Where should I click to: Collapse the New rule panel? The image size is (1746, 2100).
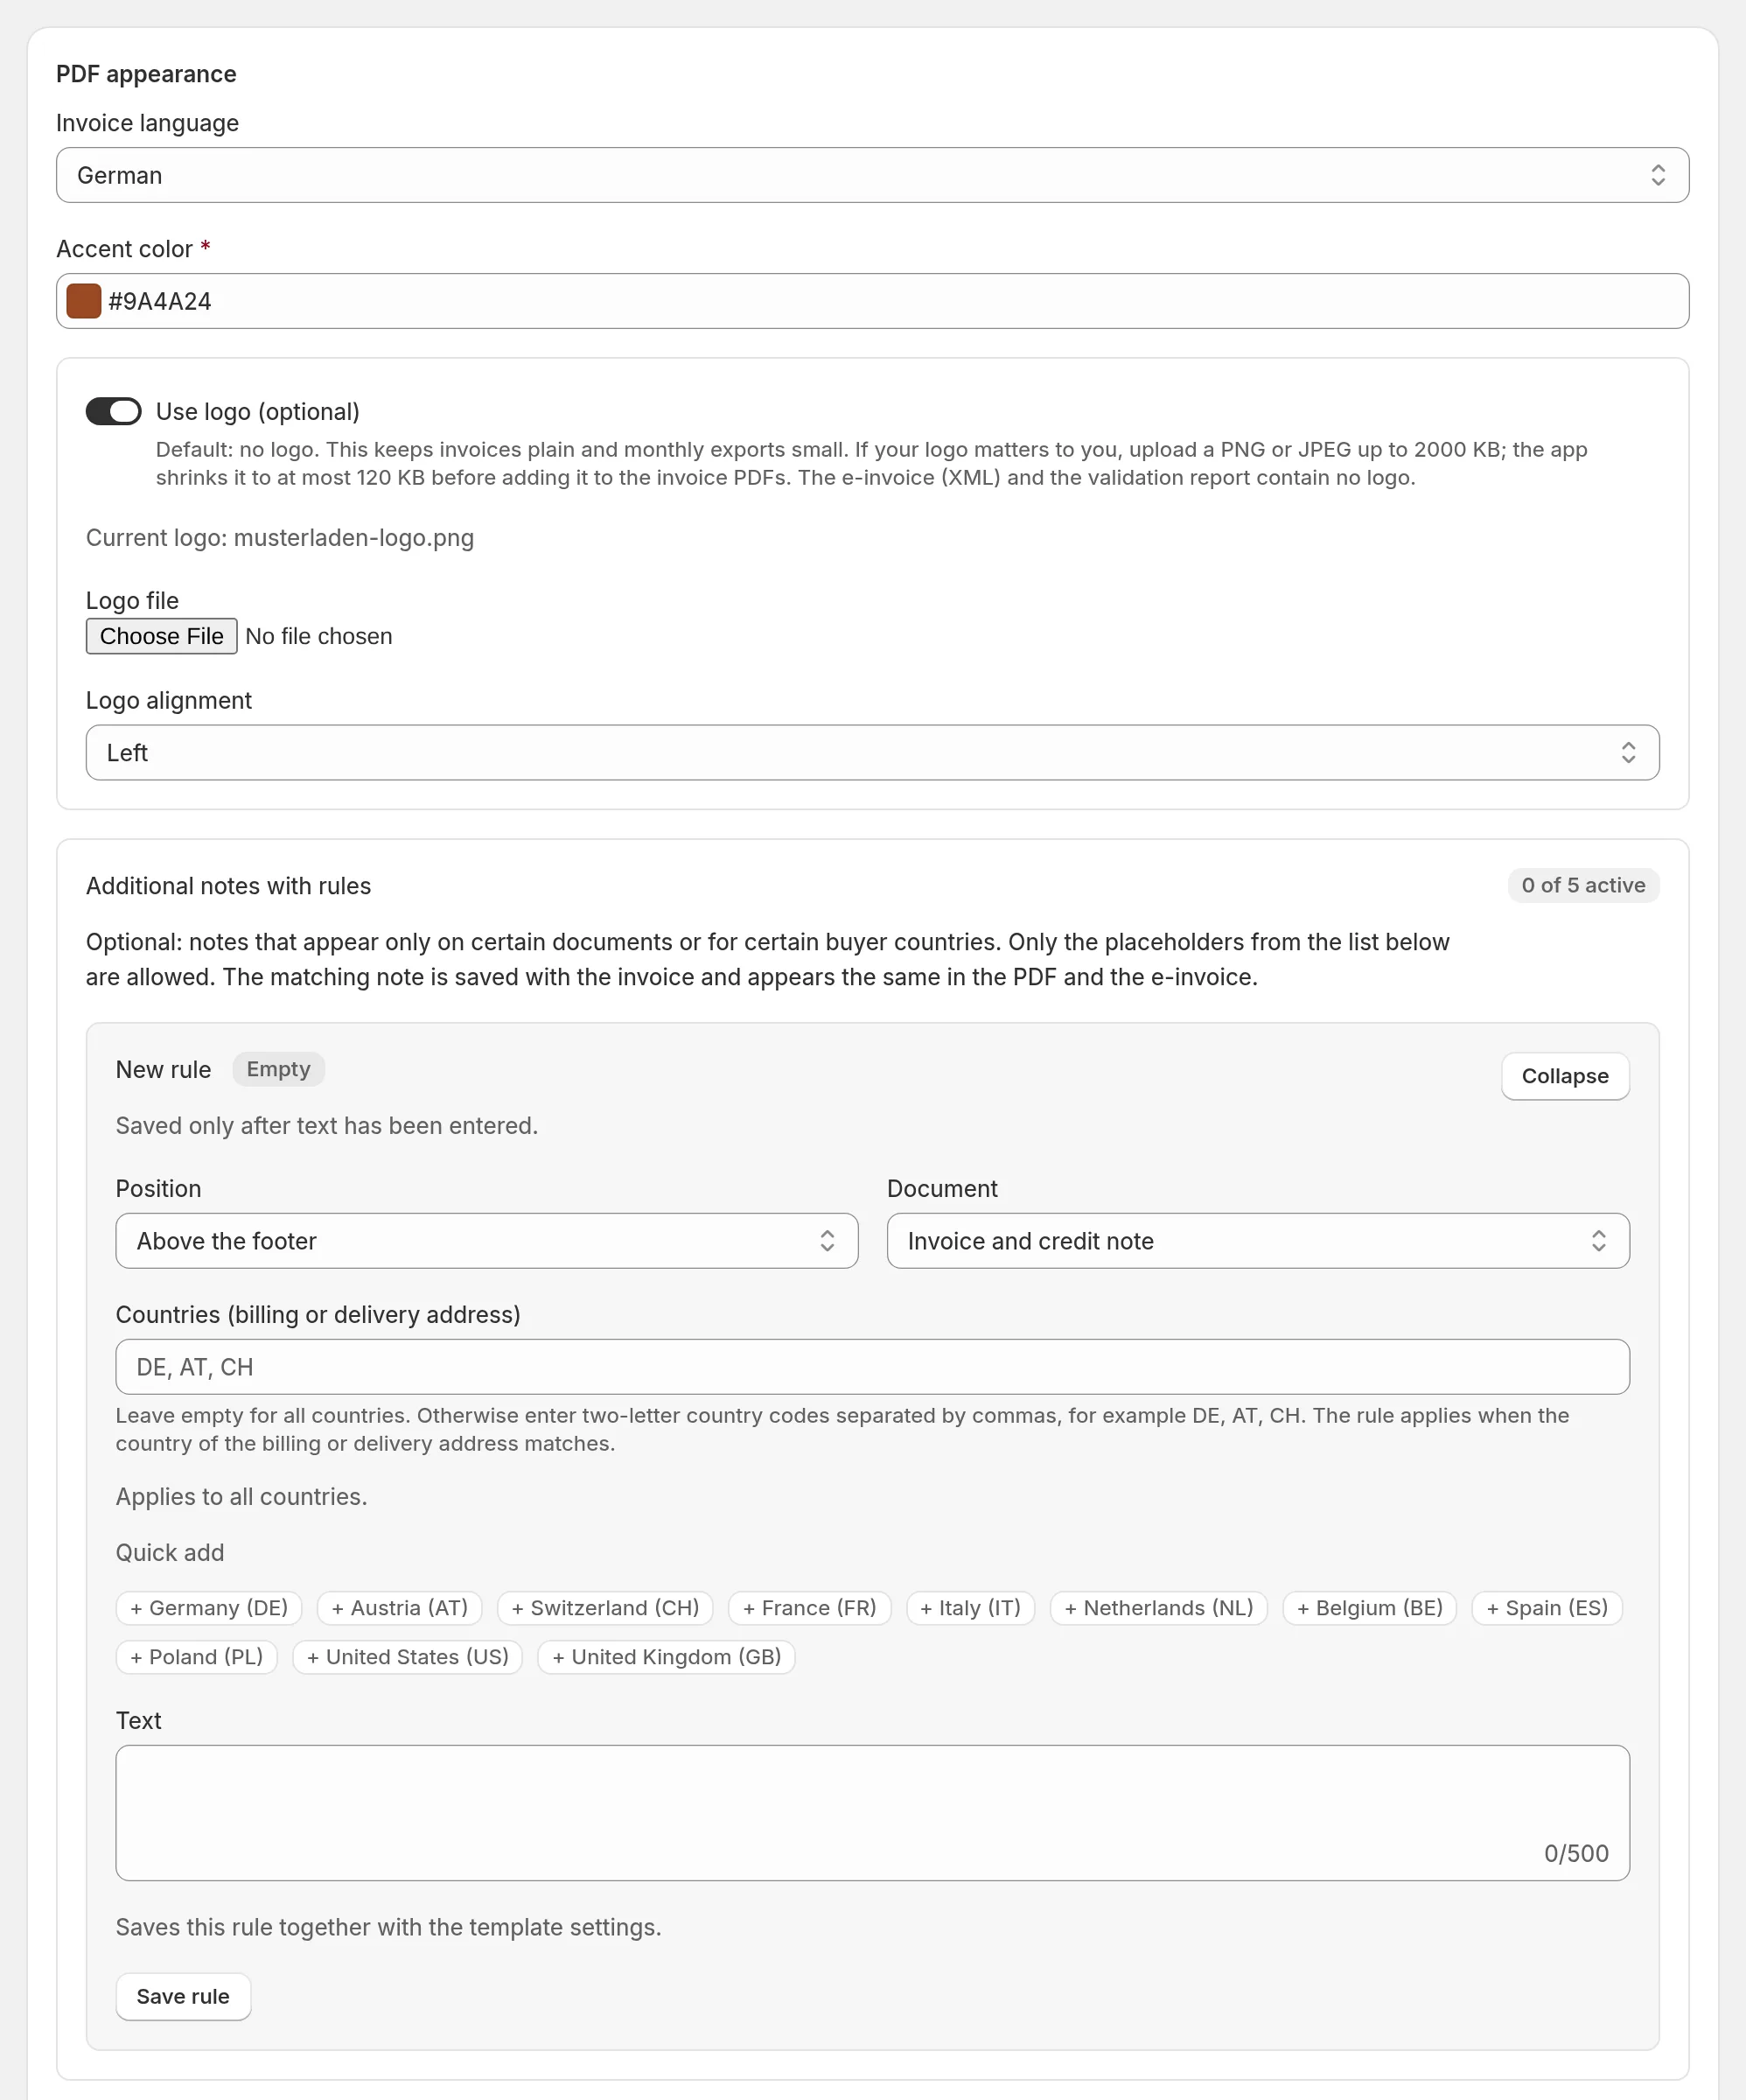pos(1565,1076)
